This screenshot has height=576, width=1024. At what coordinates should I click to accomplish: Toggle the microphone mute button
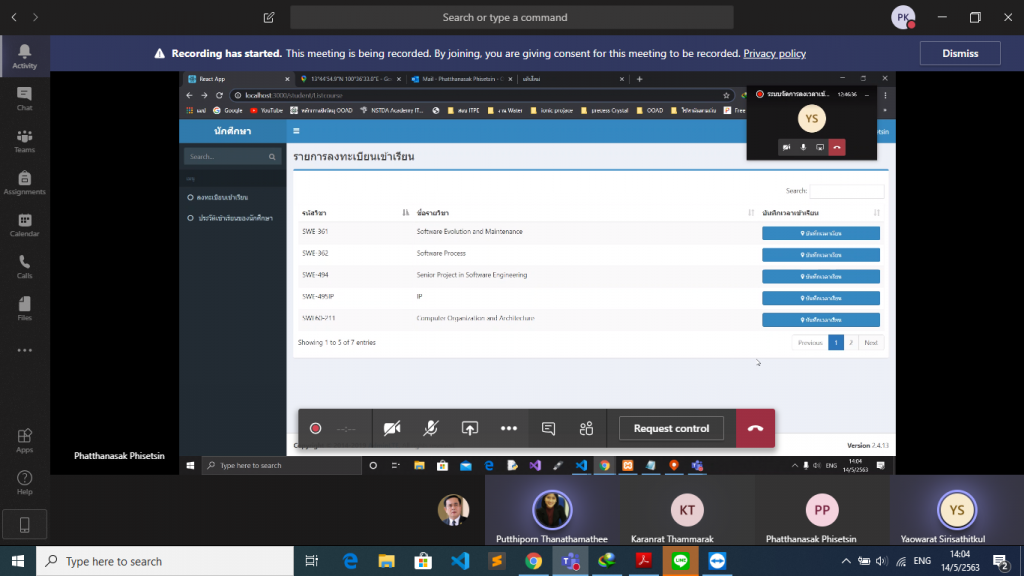tap(430, 428)
